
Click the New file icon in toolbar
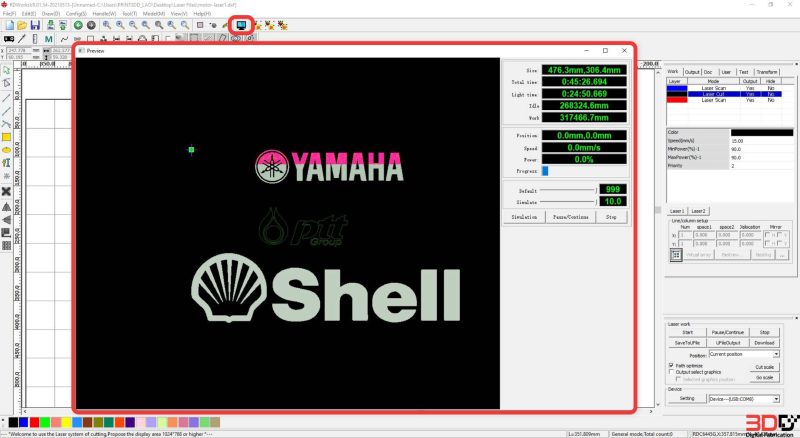point(9,25)
